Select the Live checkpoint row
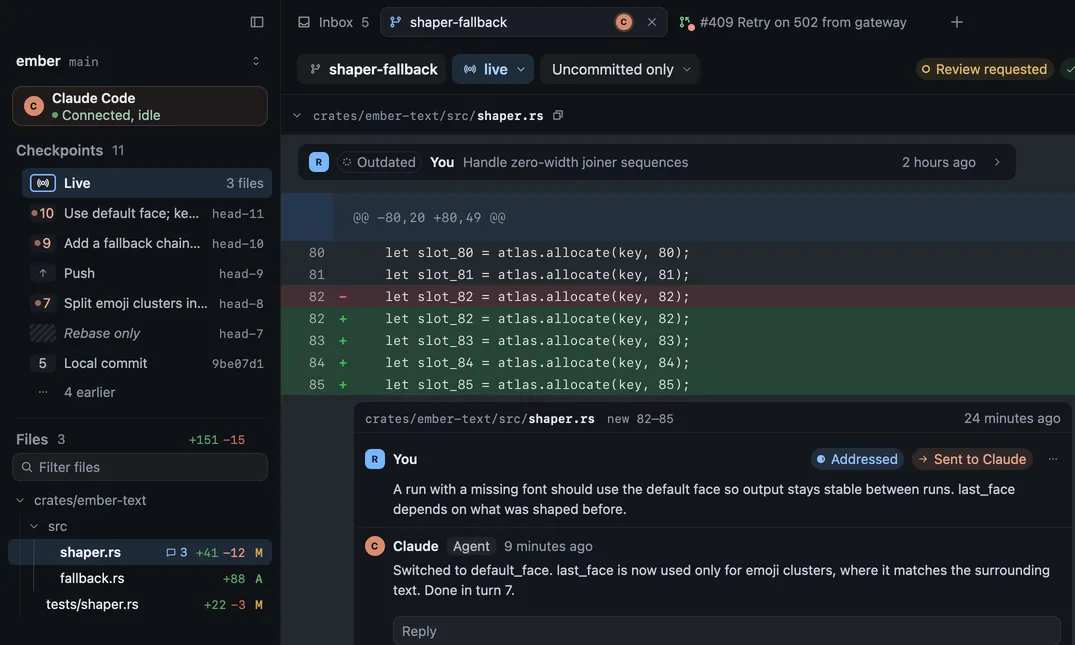 pos(147,183)
